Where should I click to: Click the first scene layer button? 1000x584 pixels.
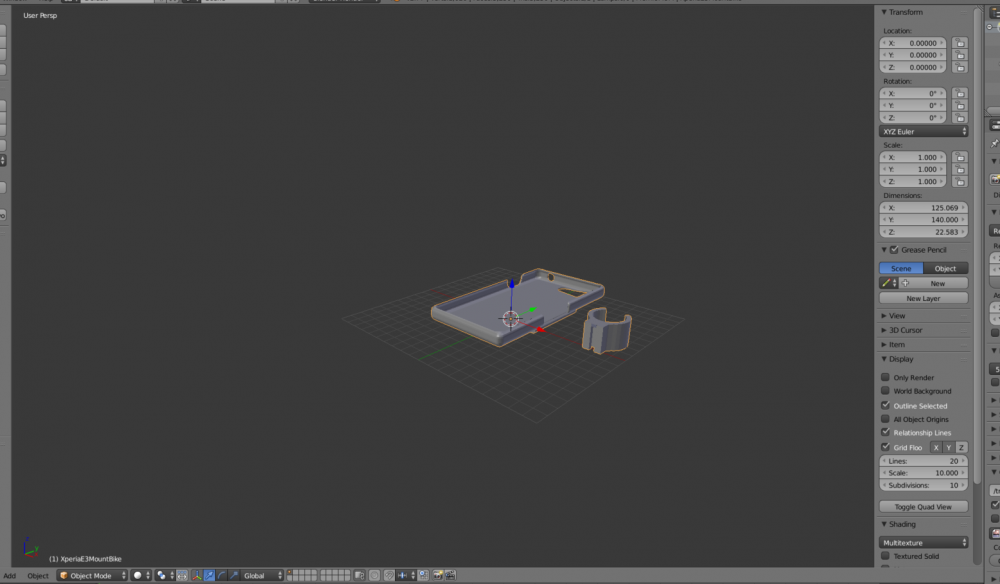292,573
